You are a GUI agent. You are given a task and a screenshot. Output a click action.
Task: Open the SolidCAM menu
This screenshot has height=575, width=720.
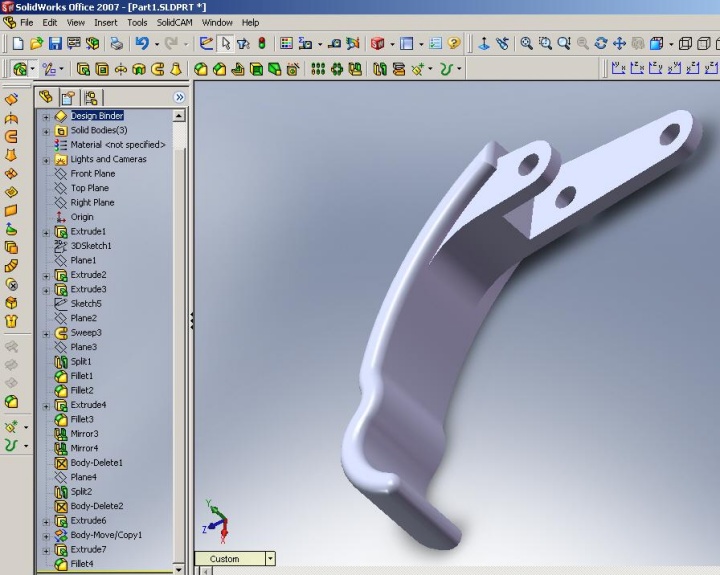pyautogui.click(x=175, y=22)
